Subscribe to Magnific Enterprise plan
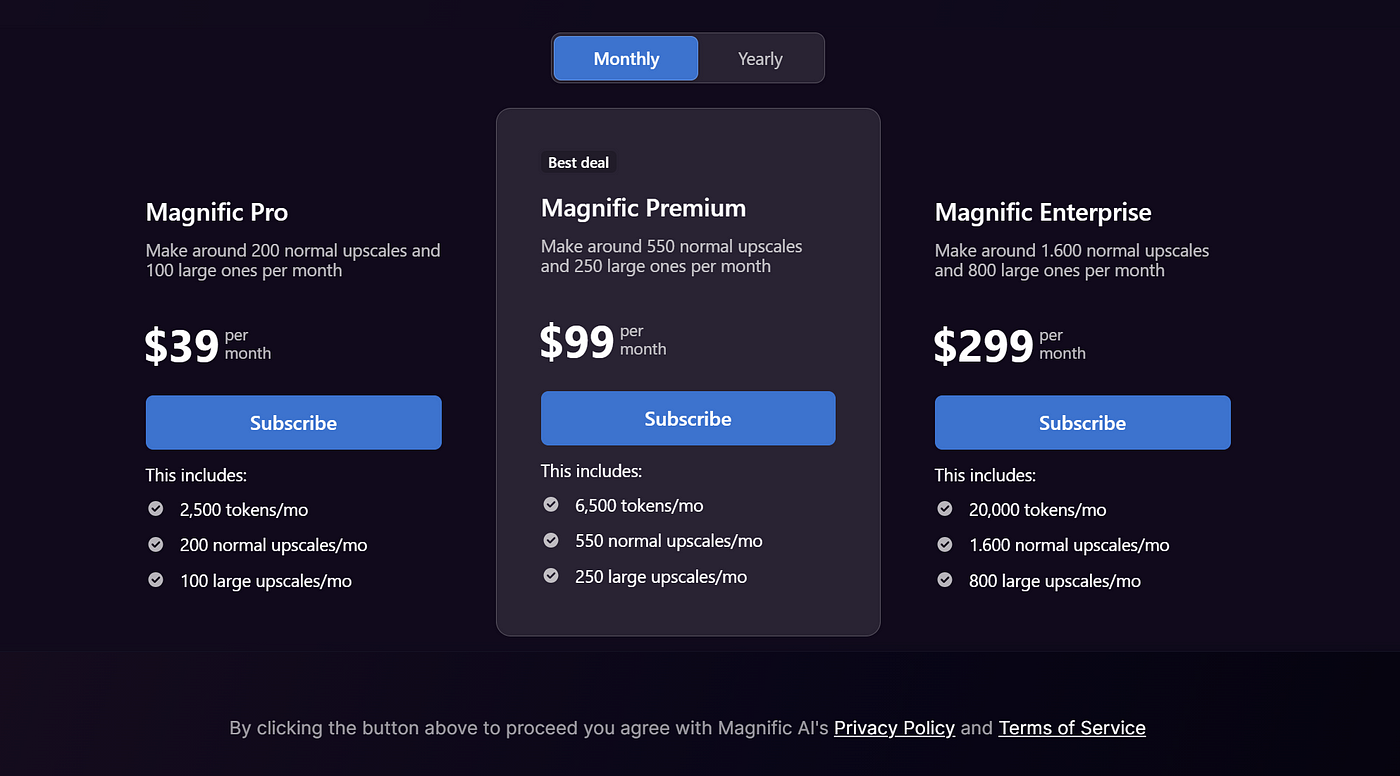1400x776 pixels. coord(1082,423)
